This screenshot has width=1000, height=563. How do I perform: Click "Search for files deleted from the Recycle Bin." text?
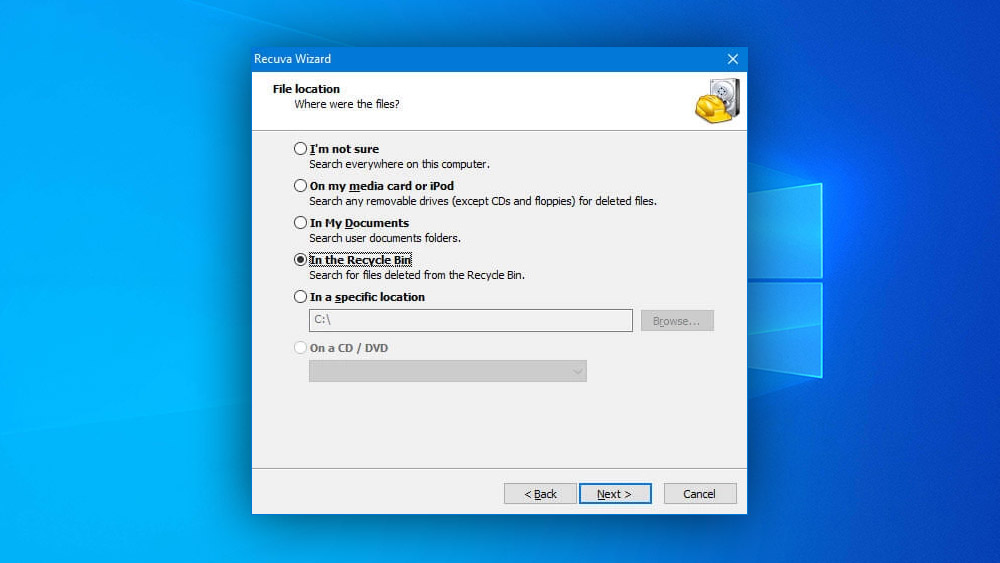click(417, 275)
